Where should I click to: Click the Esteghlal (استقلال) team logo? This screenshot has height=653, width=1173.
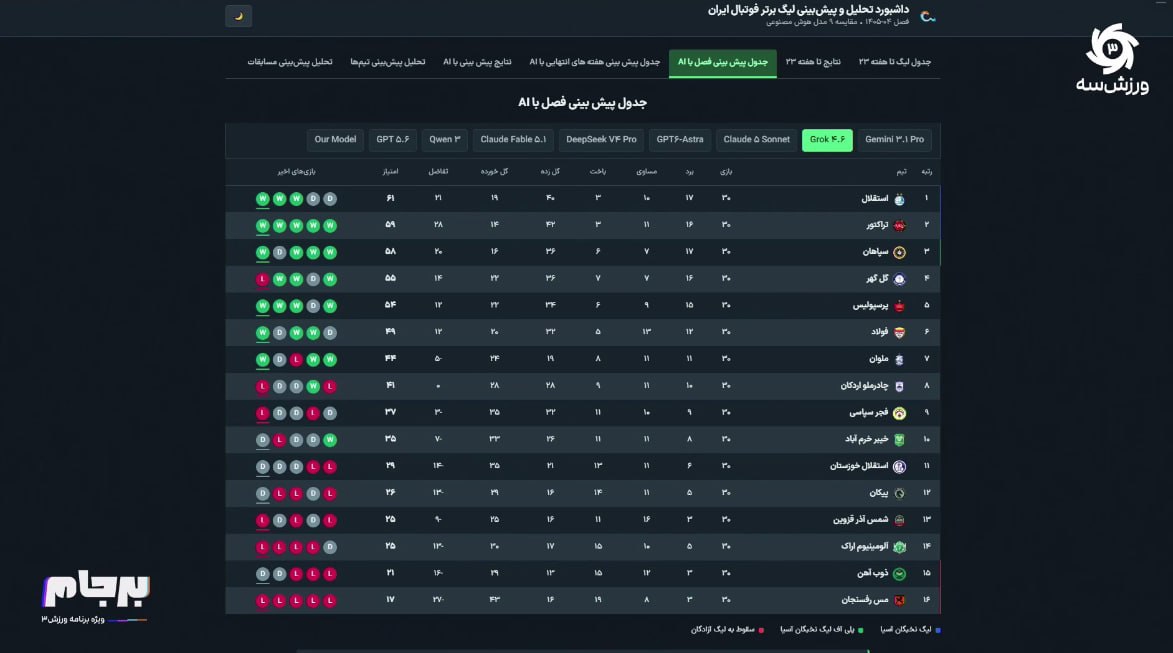point(899,199)
